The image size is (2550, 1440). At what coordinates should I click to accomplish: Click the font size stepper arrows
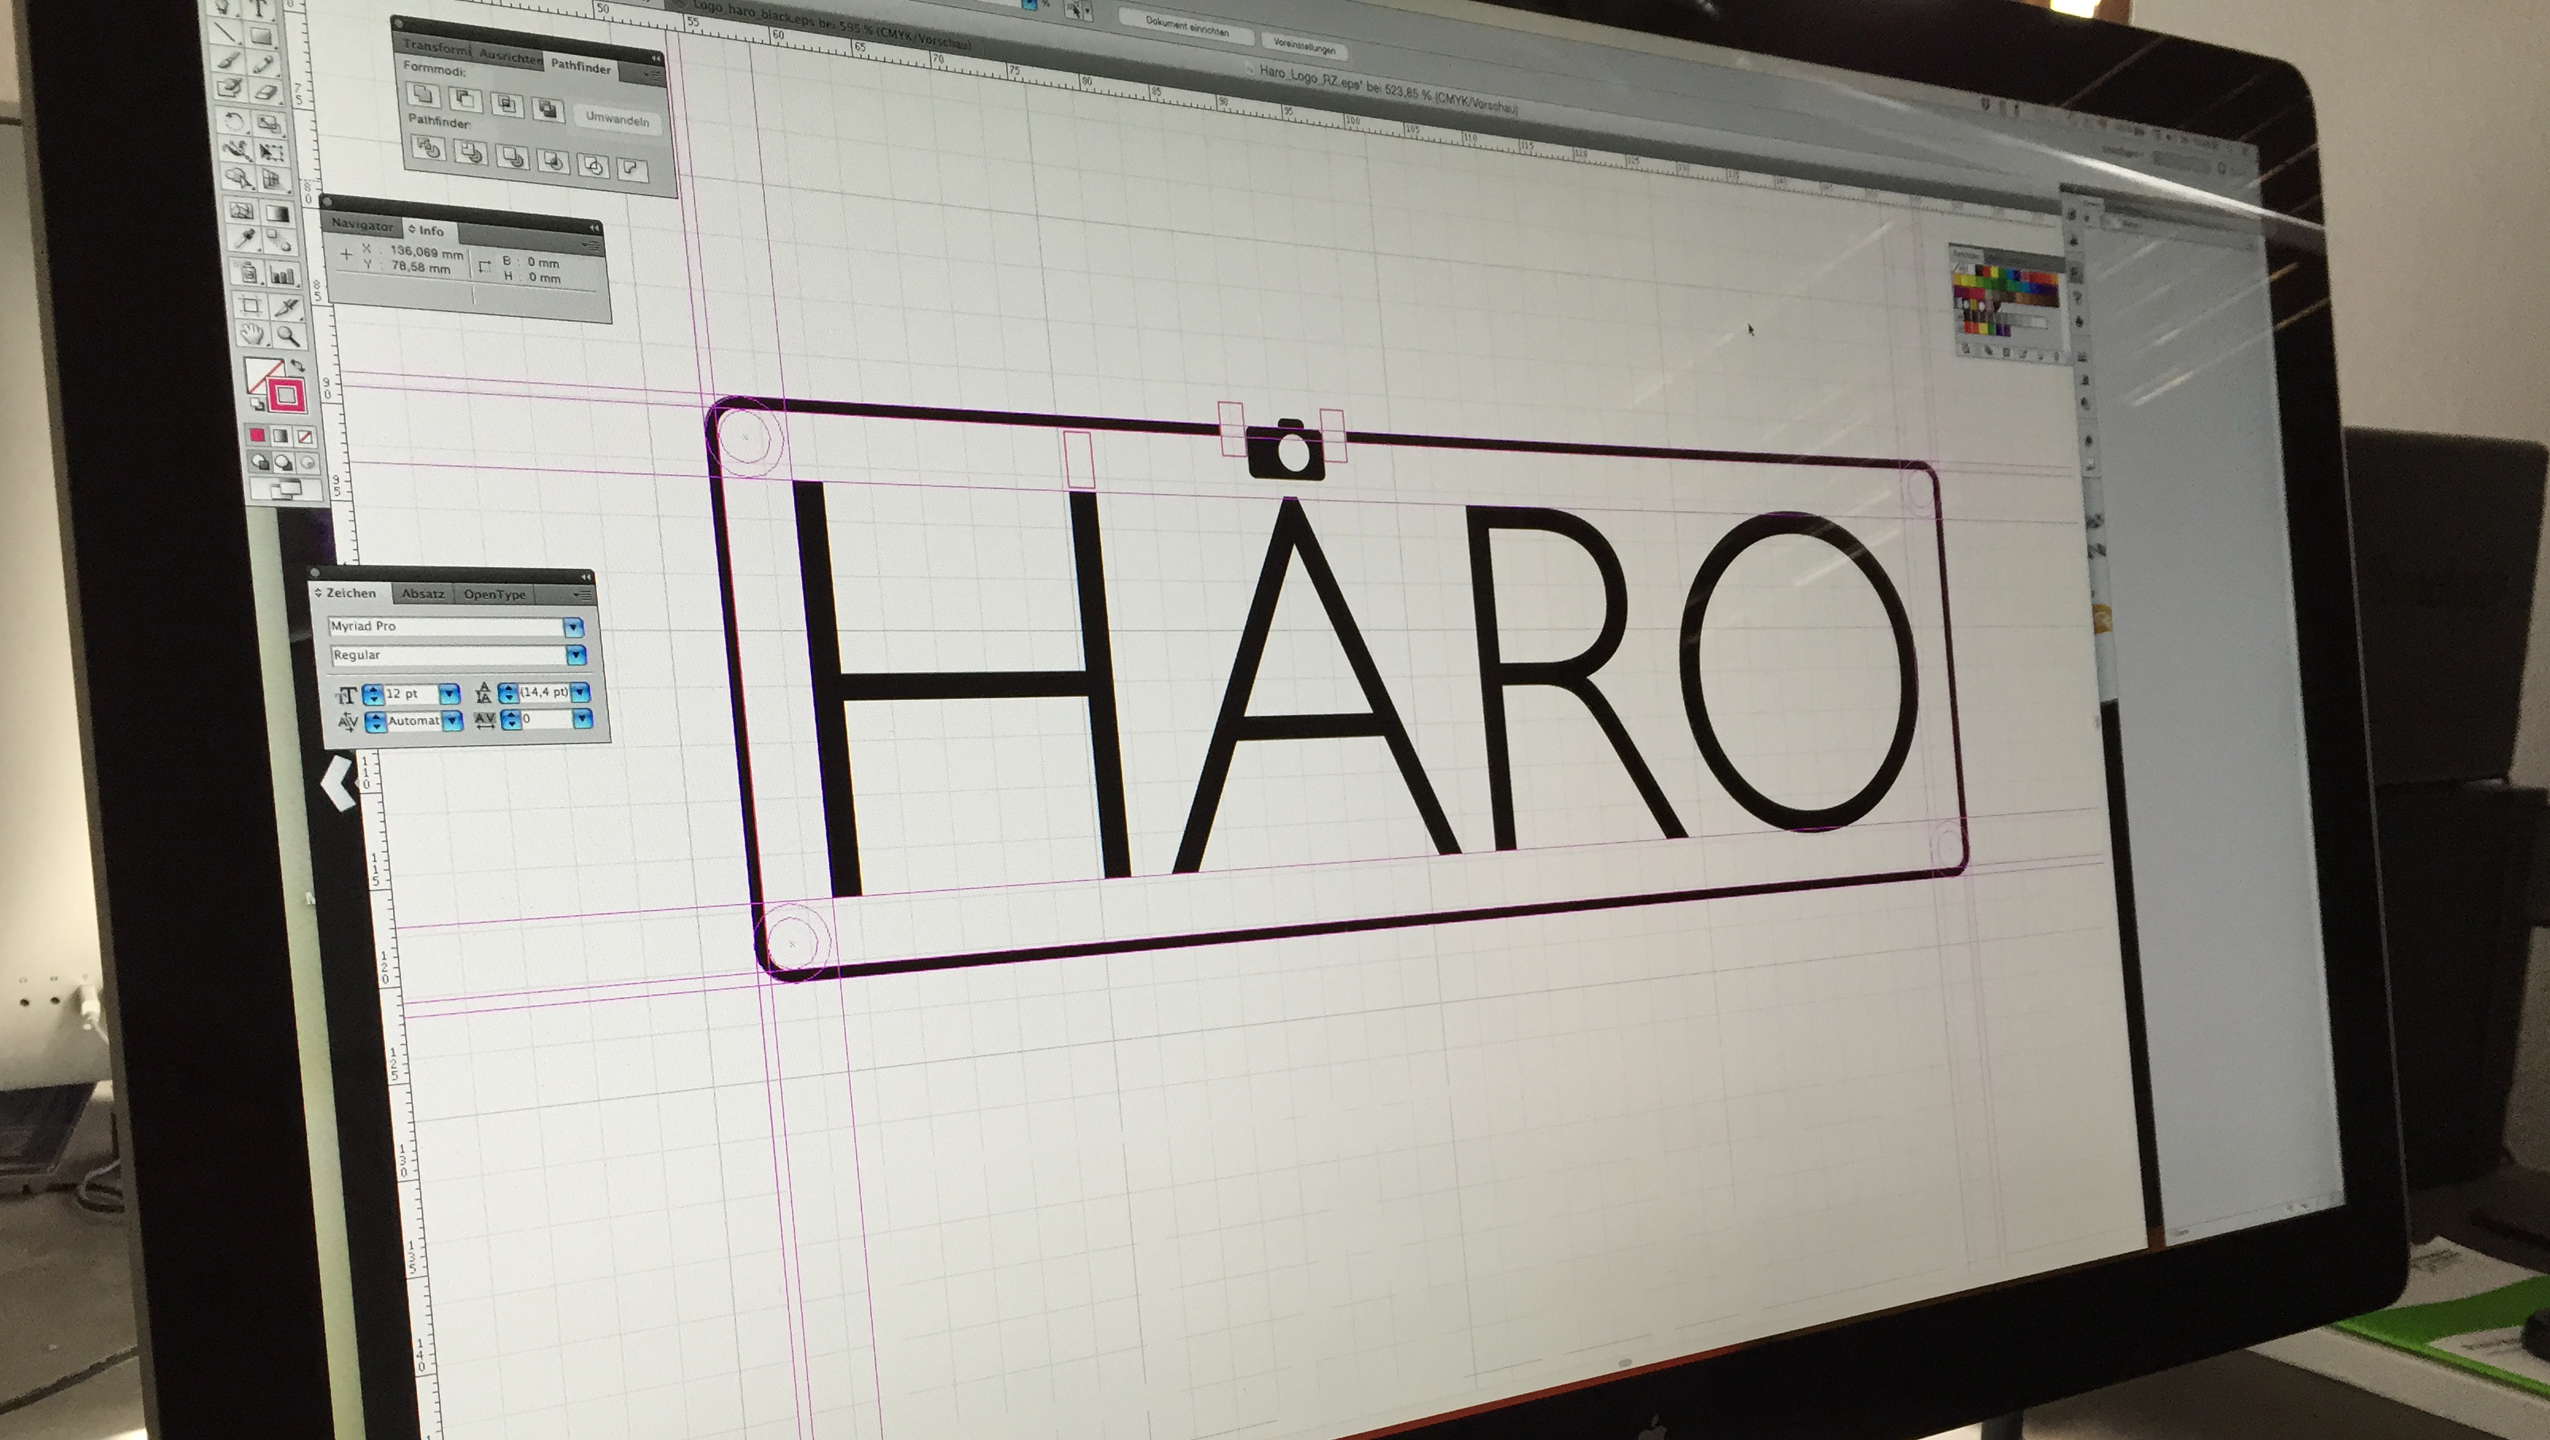tap(372, 693)
